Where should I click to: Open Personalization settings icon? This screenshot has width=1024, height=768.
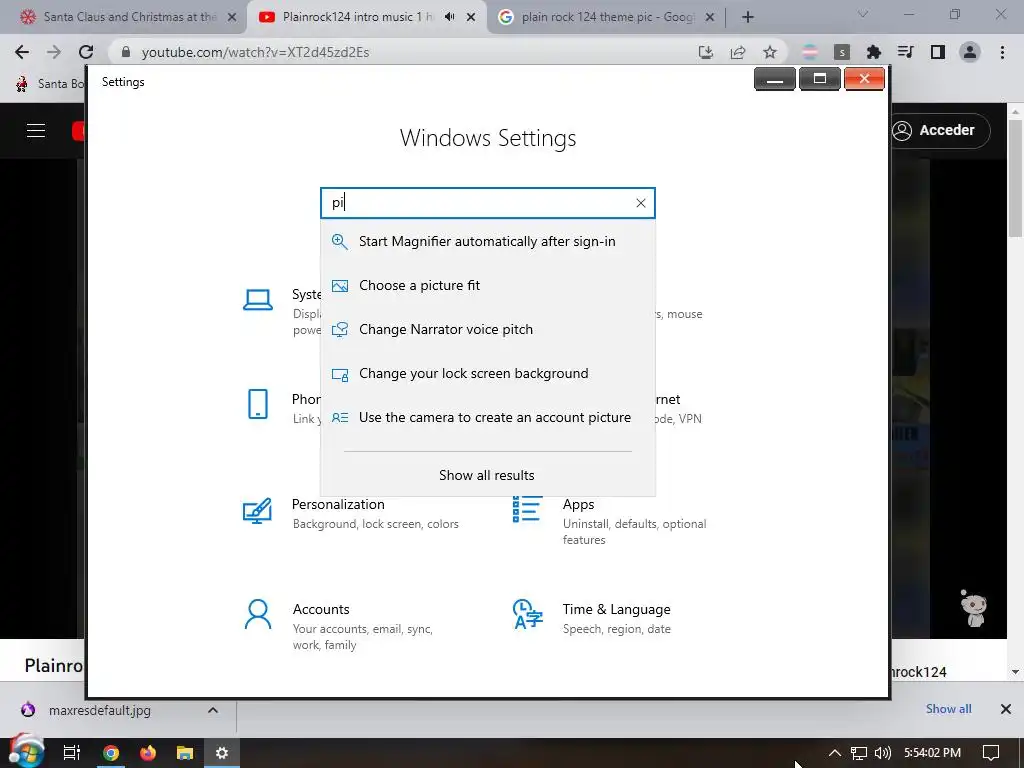click(257, 511)
